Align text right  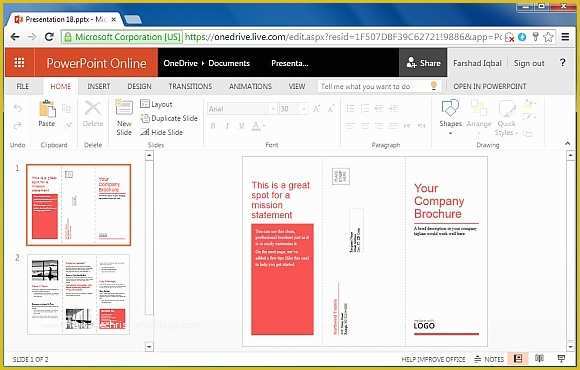click(379, 126)
